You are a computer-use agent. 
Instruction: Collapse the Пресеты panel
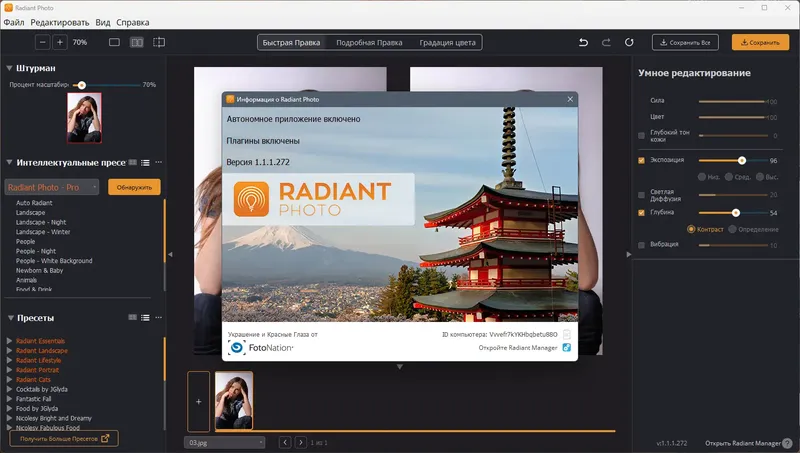(10, 317)
